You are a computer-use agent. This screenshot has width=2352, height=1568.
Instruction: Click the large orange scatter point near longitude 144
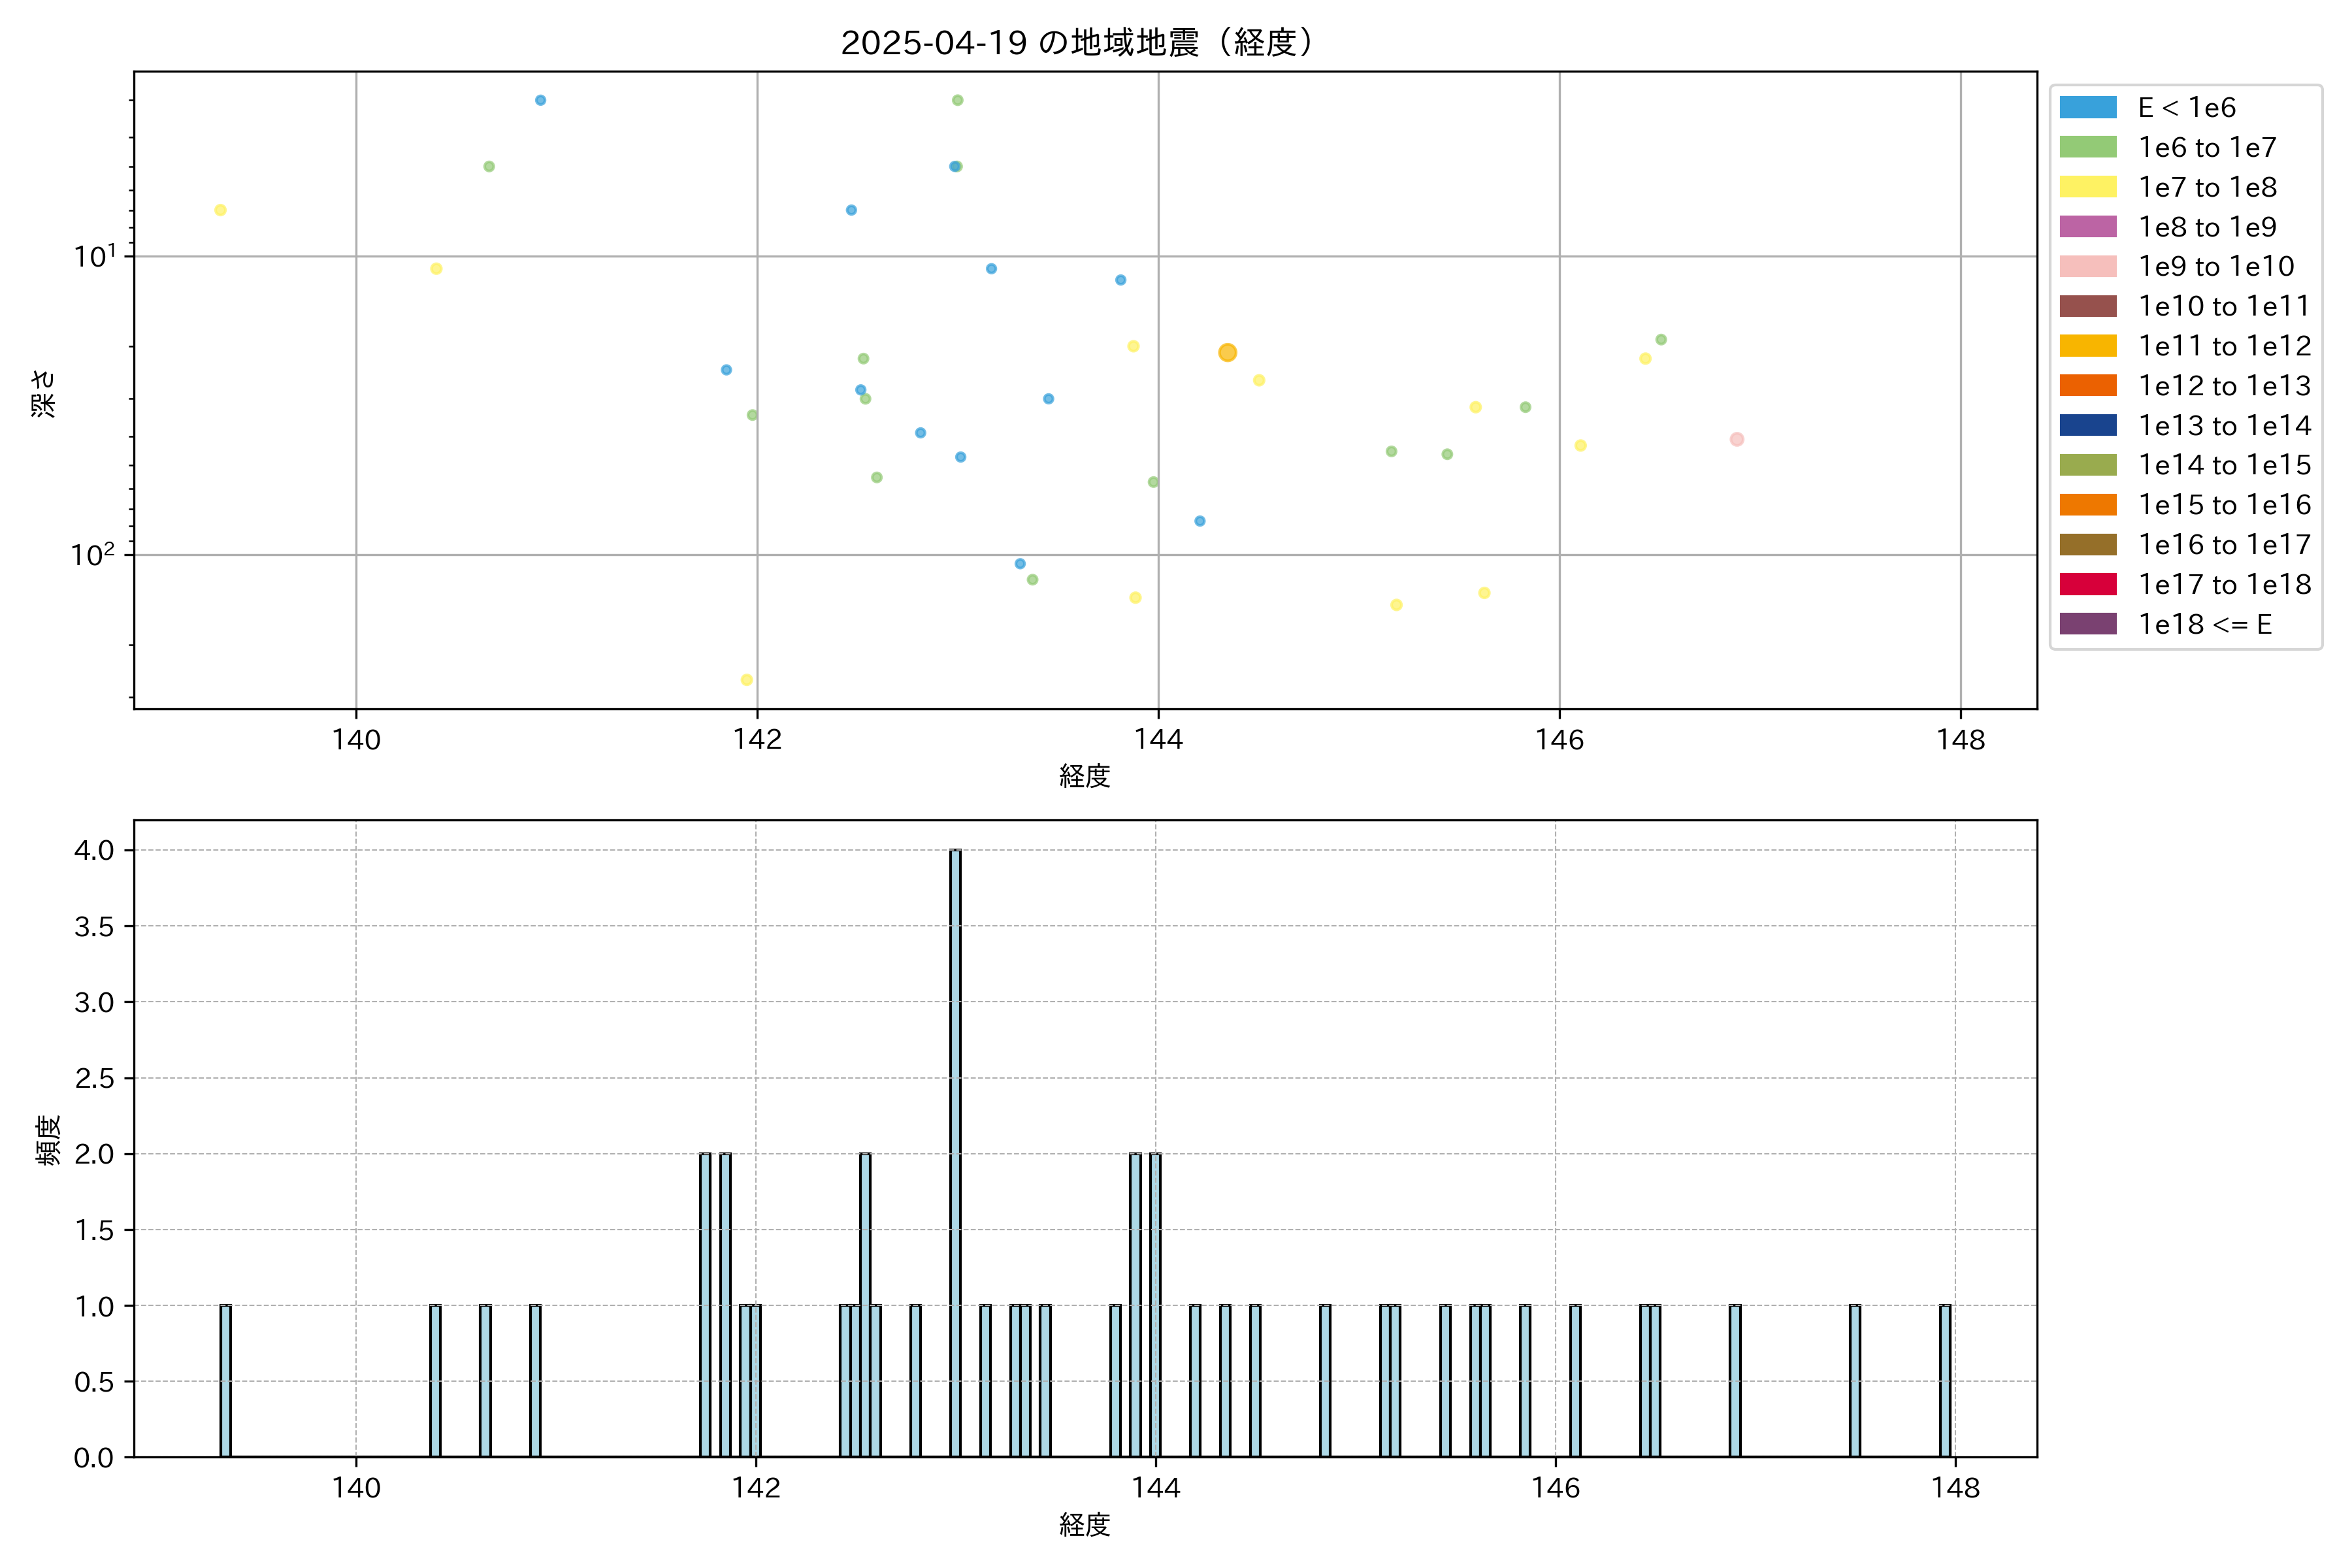[1227, 353]
